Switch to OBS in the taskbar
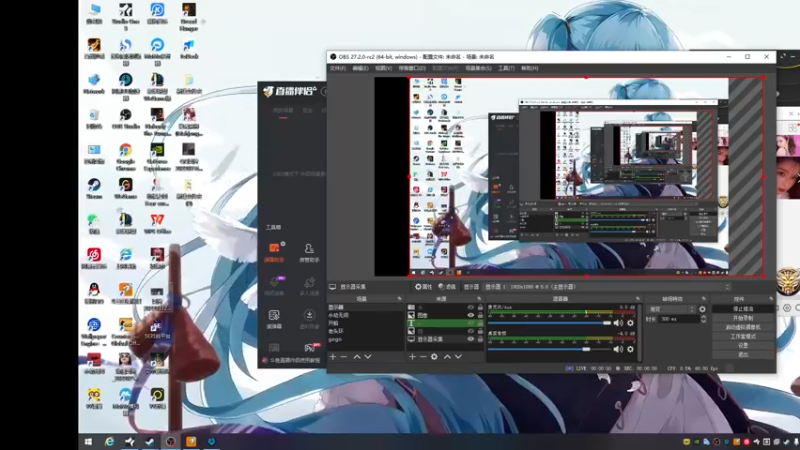Viewport: 800px width, 450px height. 170,442
